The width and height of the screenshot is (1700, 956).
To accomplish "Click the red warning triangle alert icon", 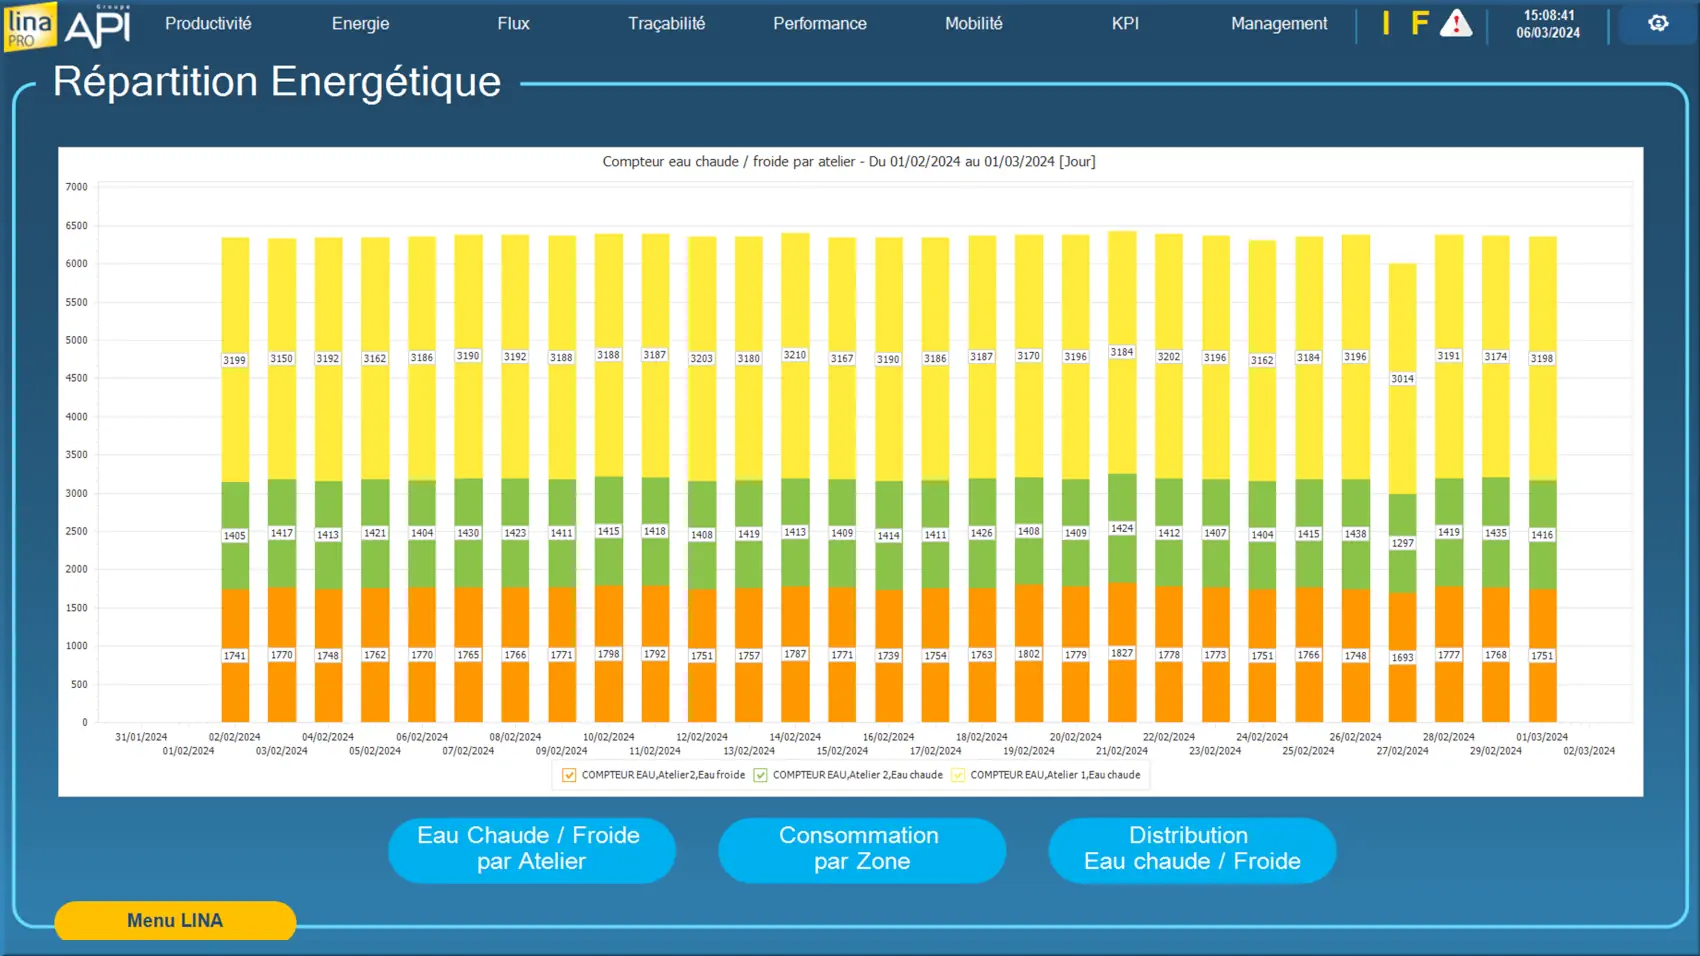I will [1455, 23].
